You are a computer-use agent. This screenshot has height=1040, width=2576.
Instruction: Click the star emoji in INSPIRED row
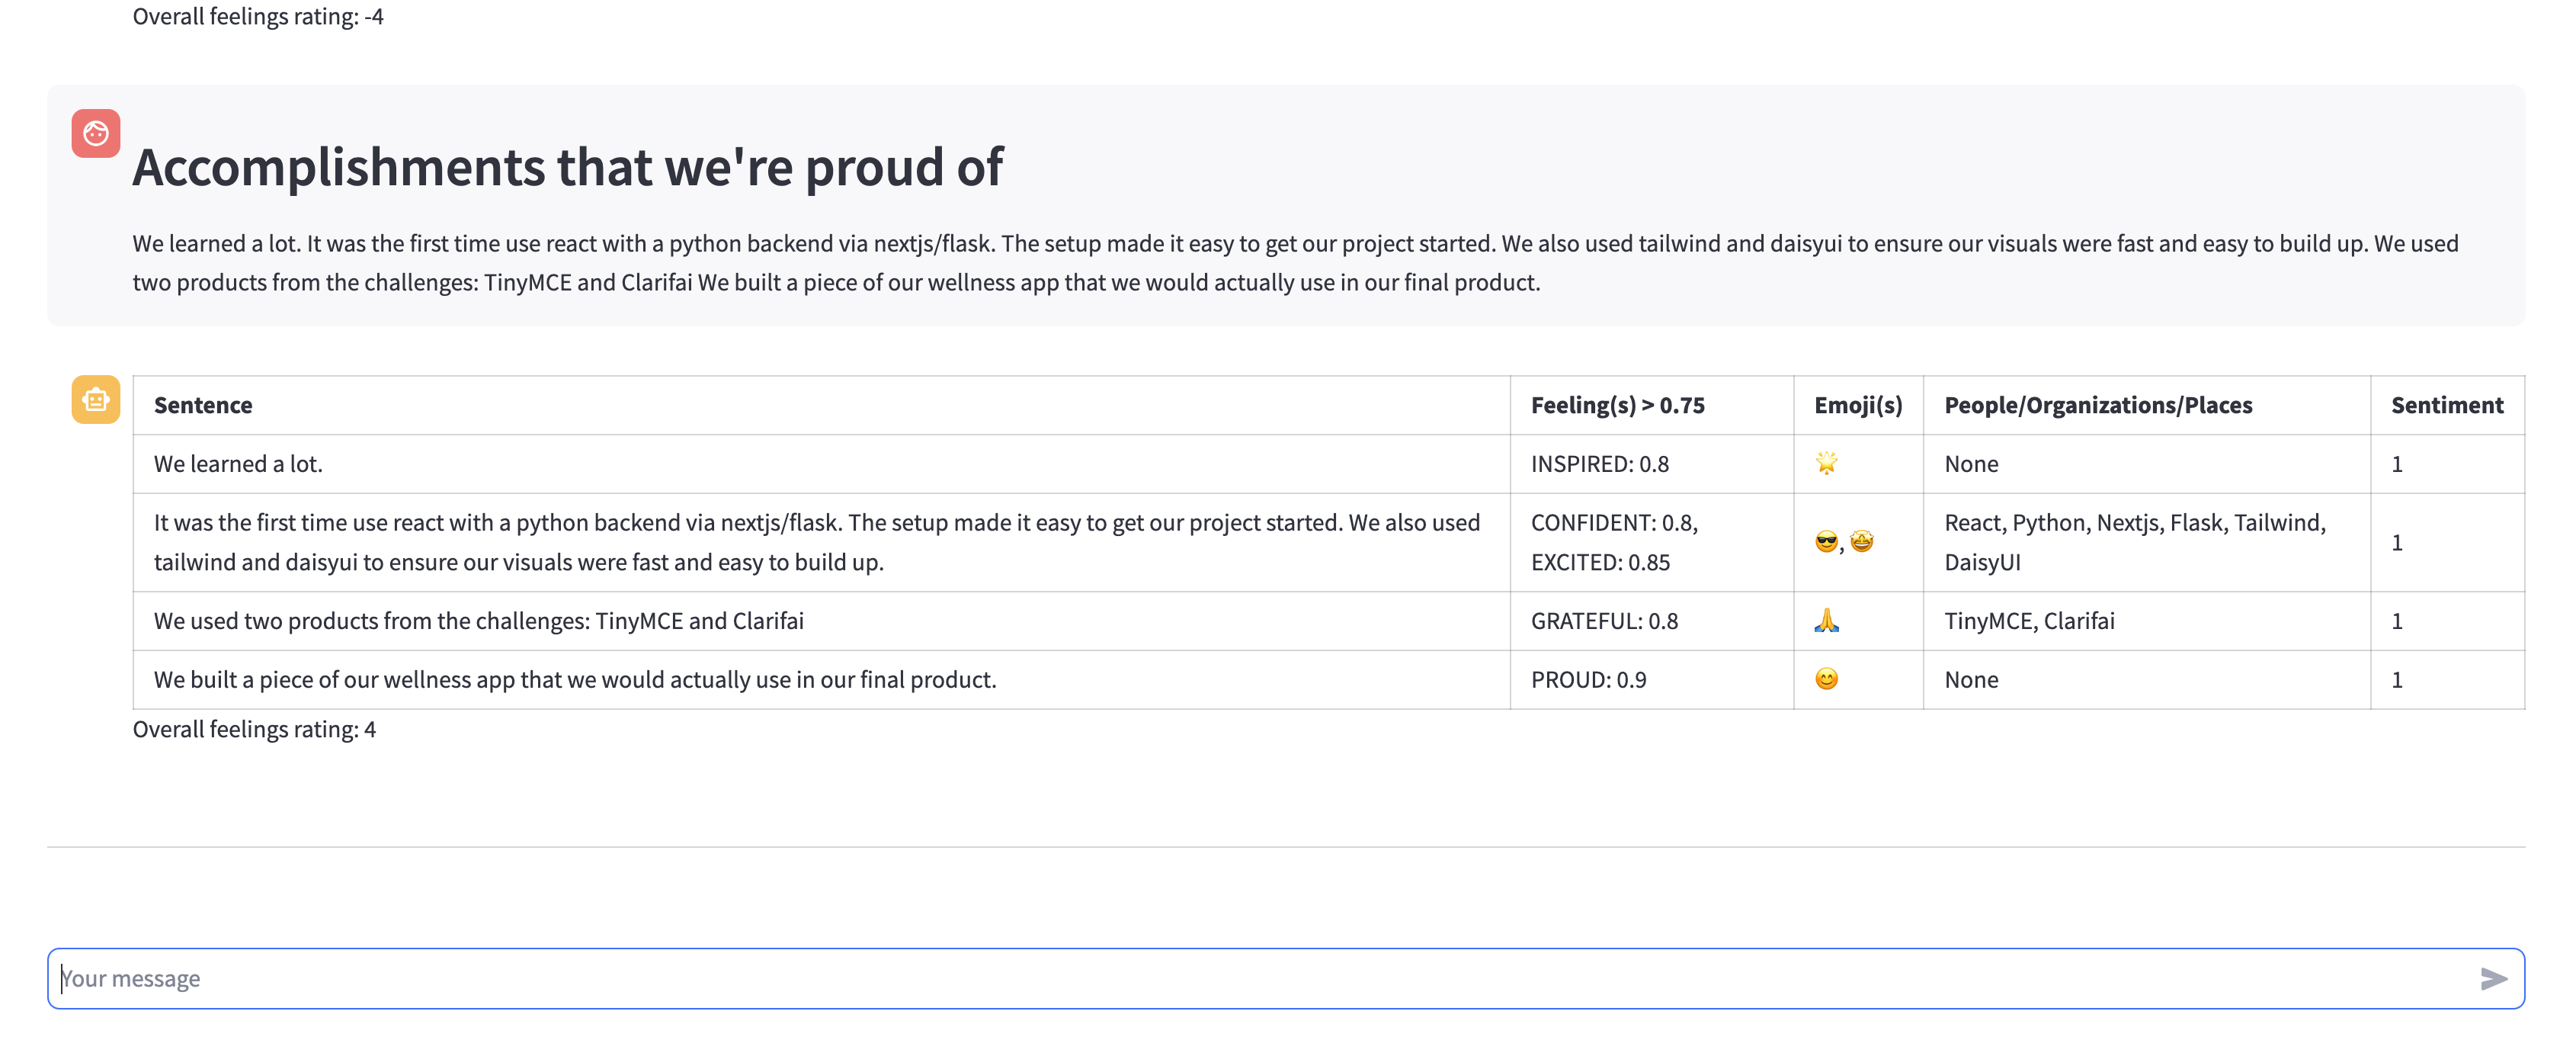(1826, 463)
